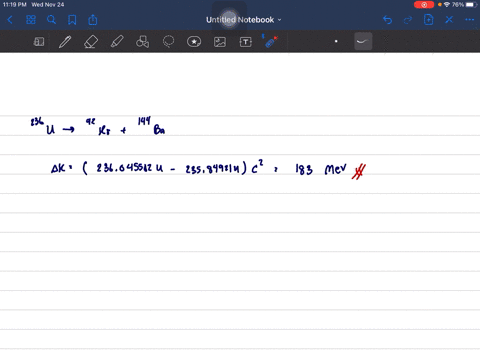Tap the red screen recording indicator
Viewport: 480px width, 360px height.
tap(424, 5)
